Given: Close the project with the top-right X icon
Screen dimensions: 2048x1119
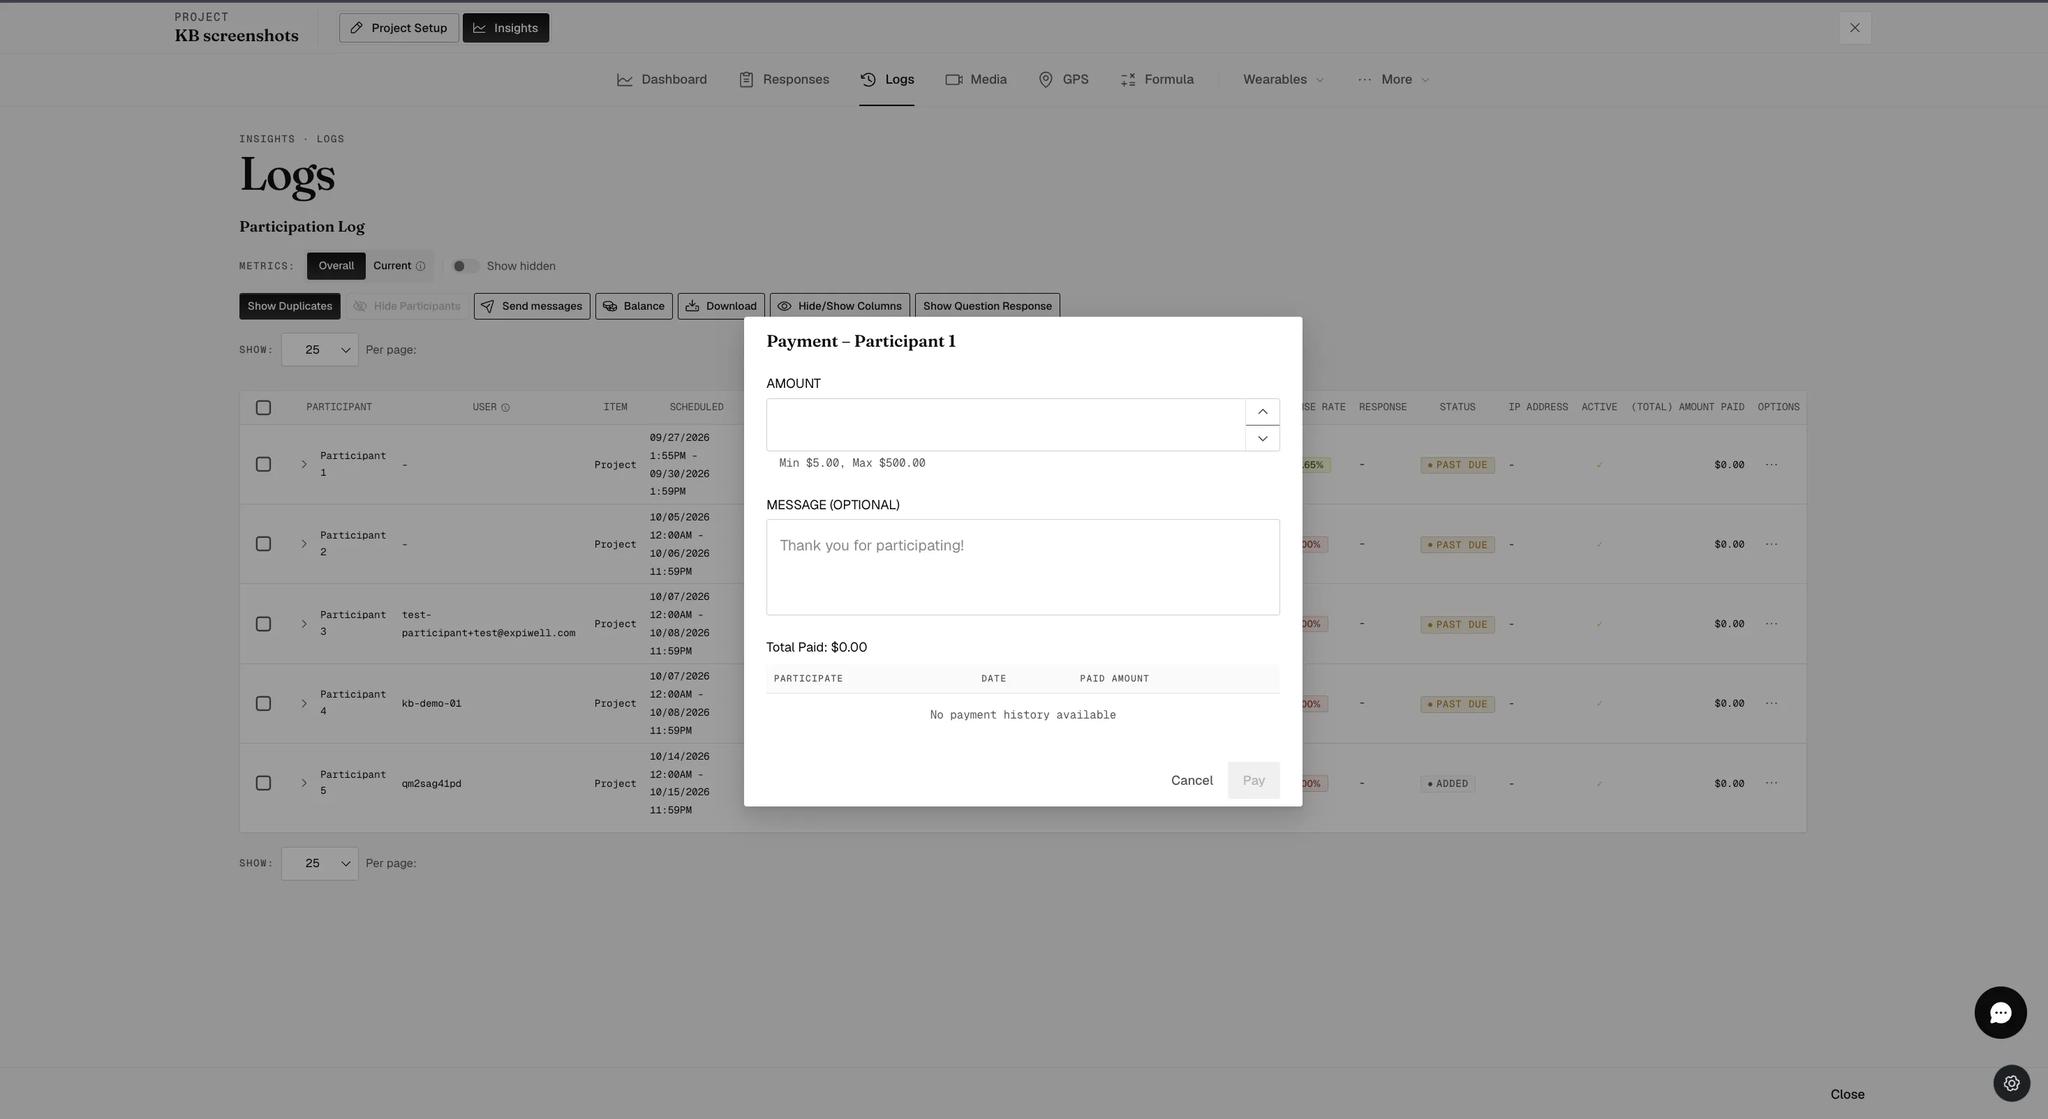Looking at the screenshot, I should click(1855, 28).
